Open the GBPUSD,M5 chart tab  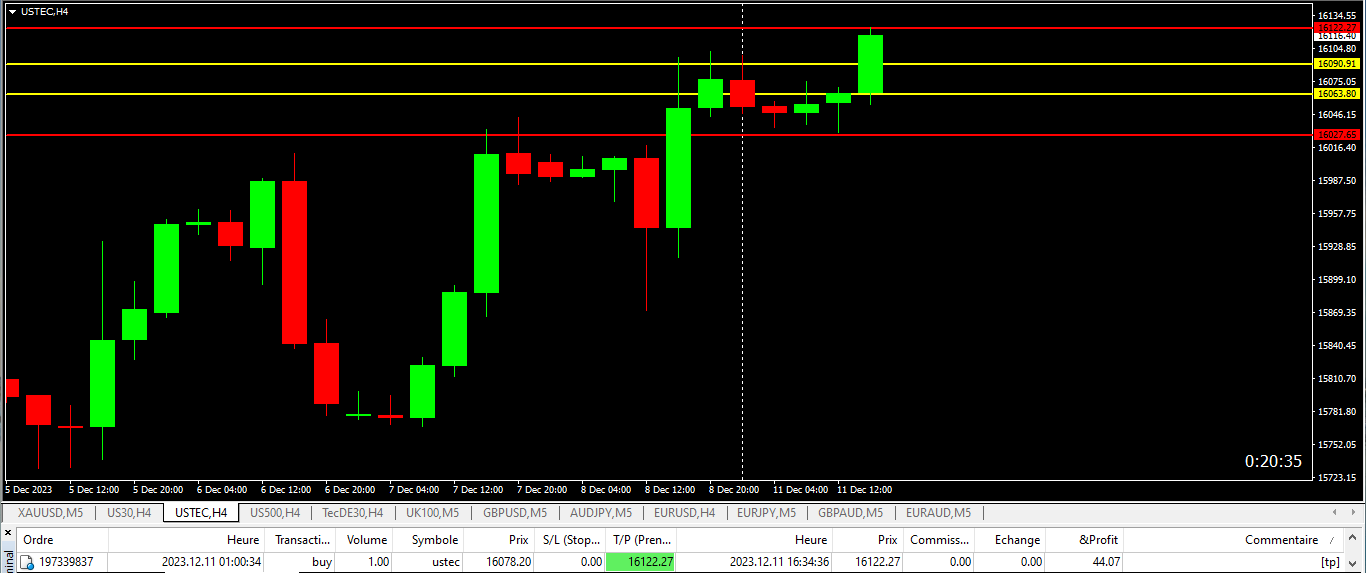515,513
